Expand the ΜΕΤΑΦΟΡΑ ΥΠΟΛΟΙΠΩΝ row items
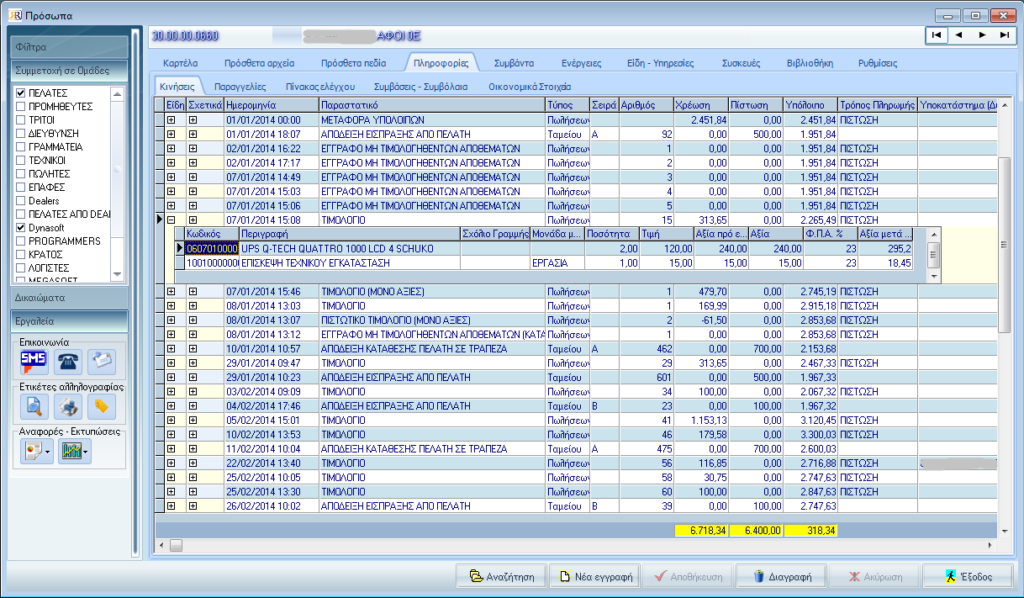The image size is (1024, 598). 171,120
